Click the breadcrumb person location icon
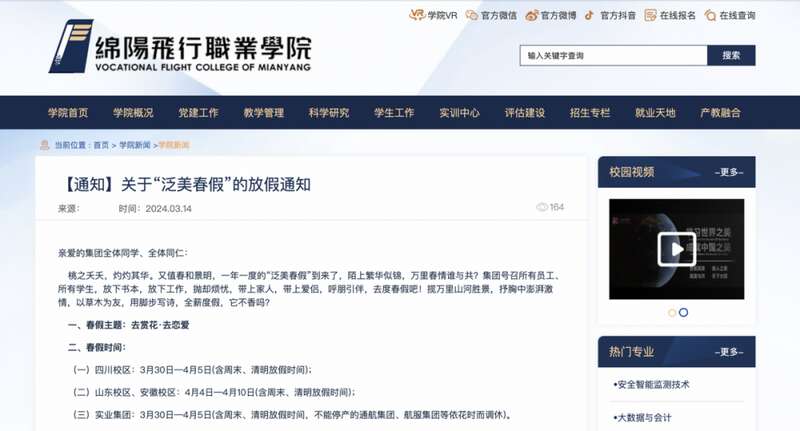Screen dimensions: 800x431 tap(45, 145)
